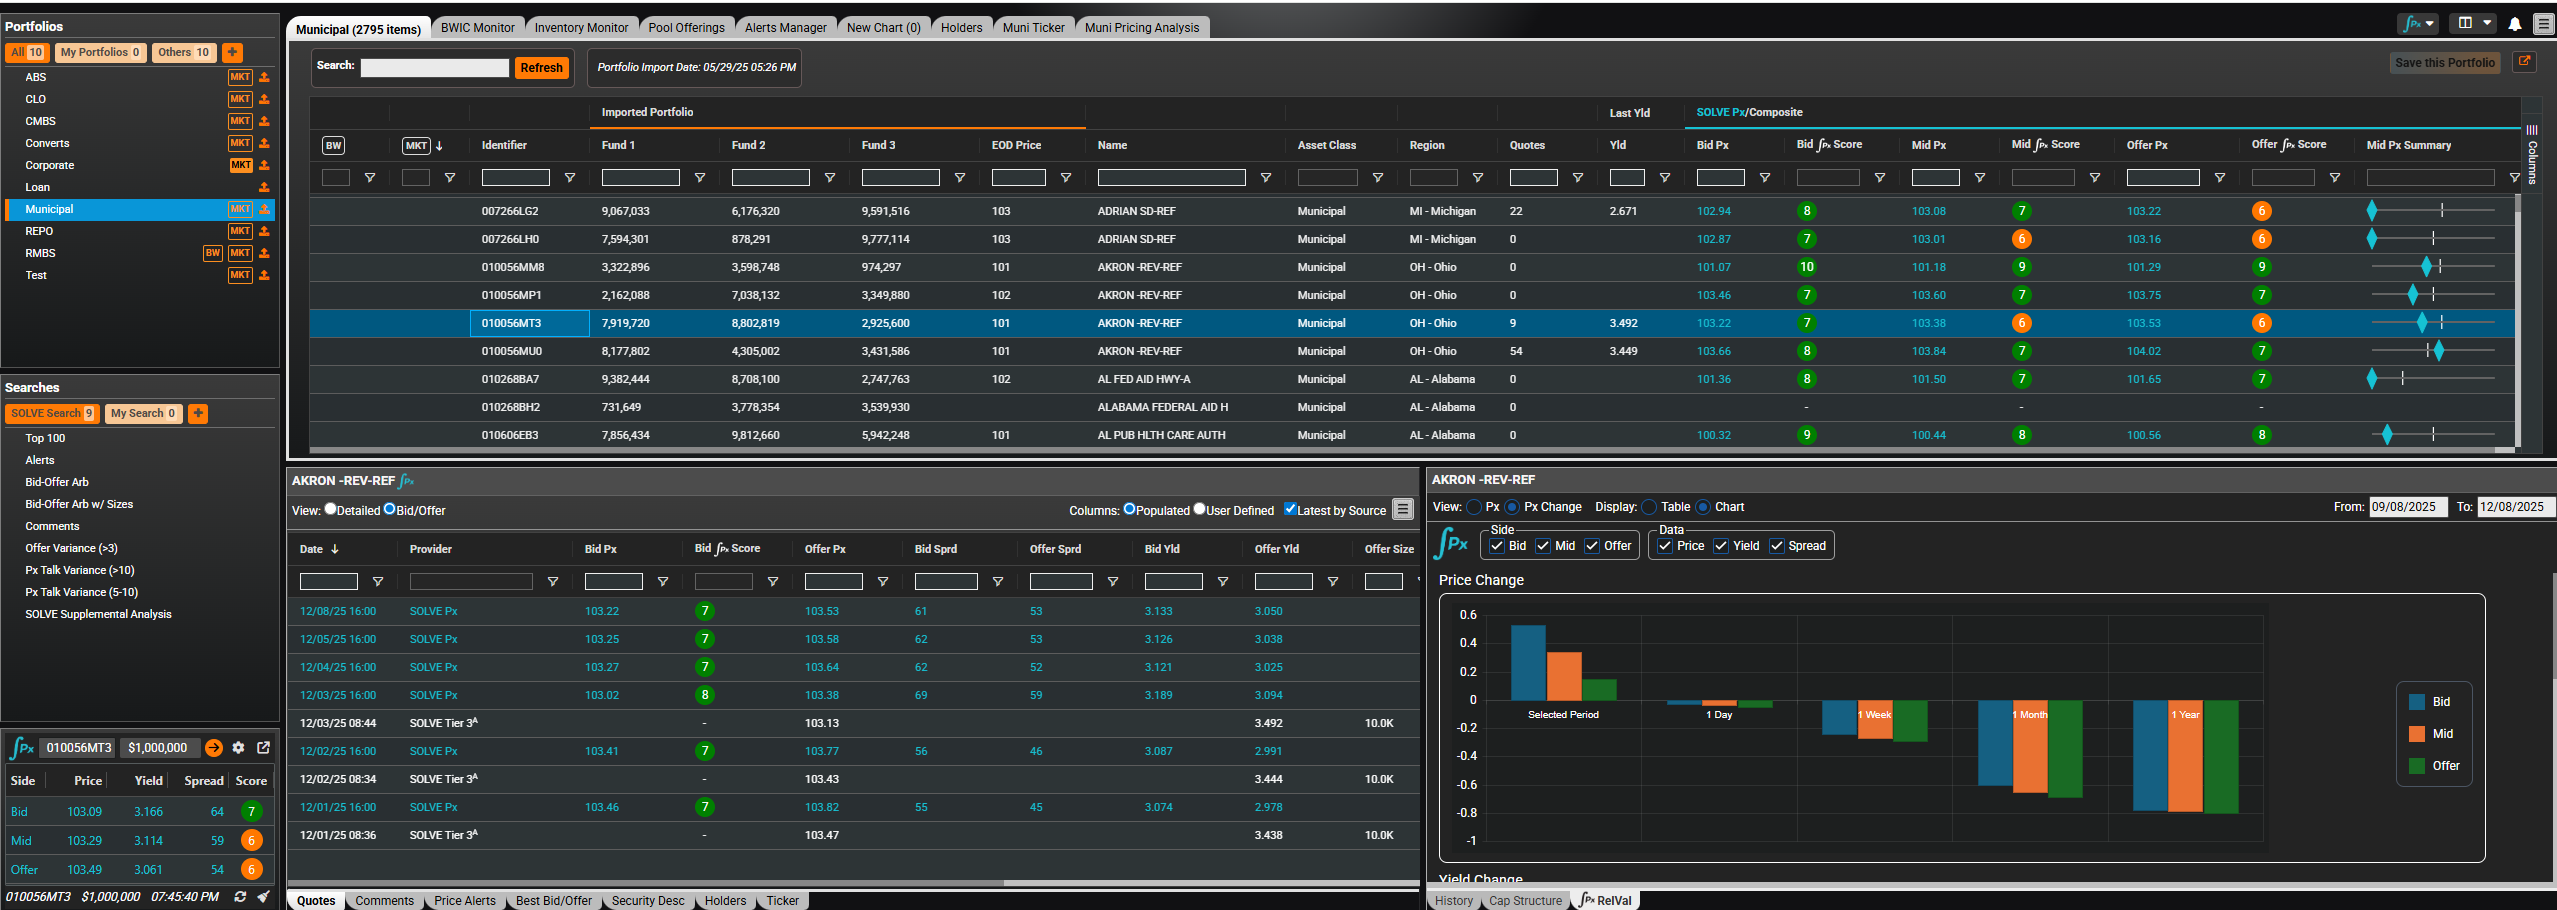Open the Cap Structure tab
2557x910 pixels.
(1524, 901)
